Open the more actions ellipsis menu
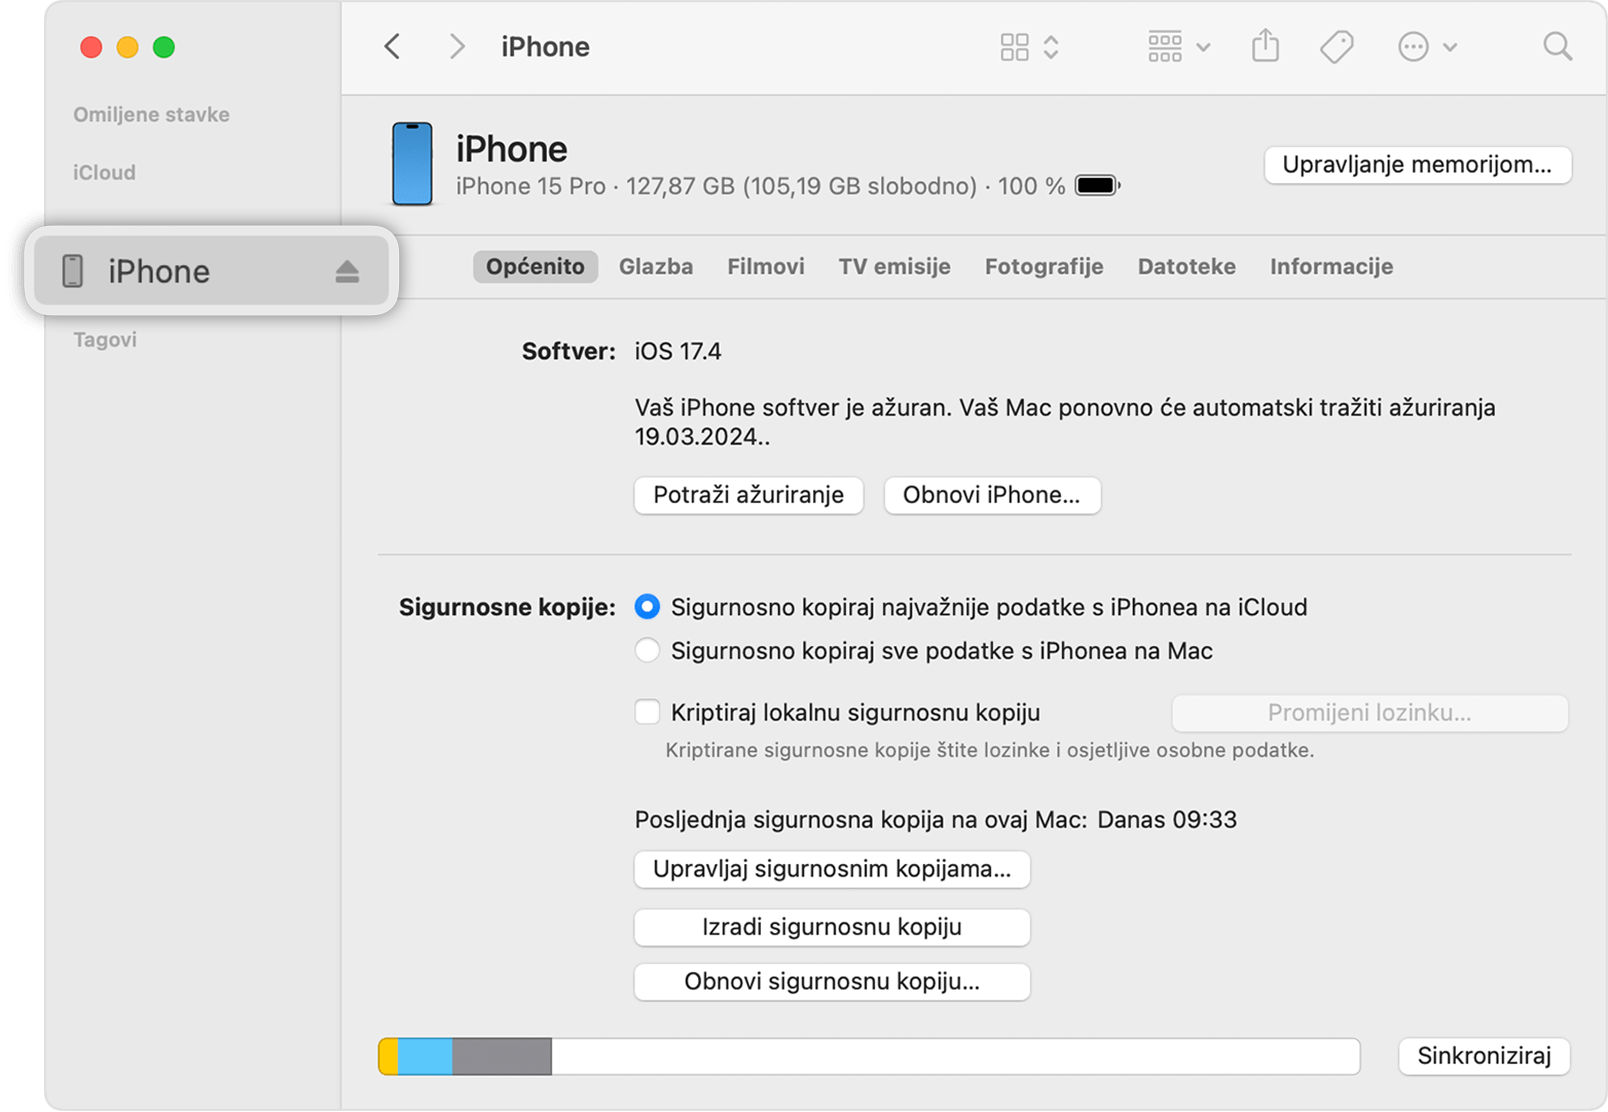 [1427, 47]
